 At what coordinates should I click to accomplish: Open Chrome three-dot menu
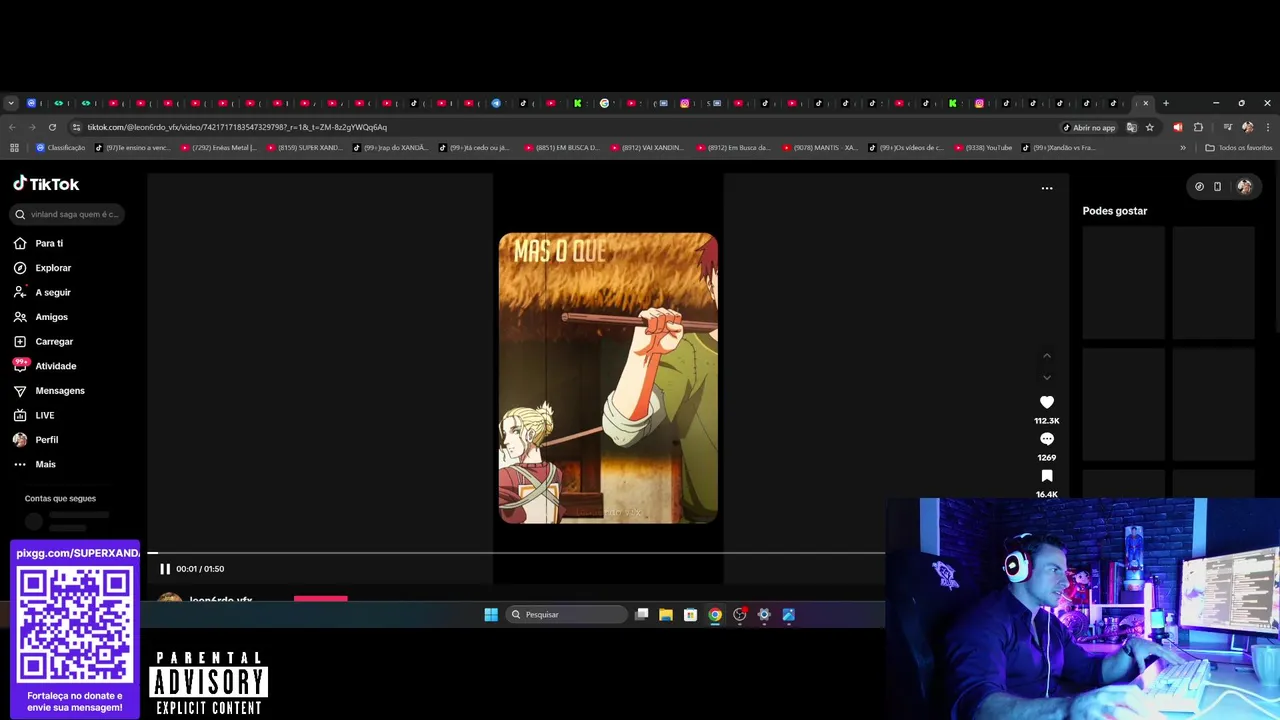1268,127
